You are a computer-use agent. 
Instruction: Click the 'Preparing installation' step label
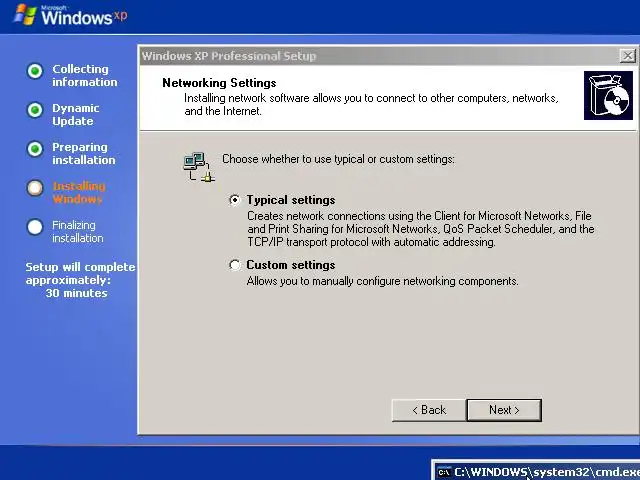tap(84, 153)
